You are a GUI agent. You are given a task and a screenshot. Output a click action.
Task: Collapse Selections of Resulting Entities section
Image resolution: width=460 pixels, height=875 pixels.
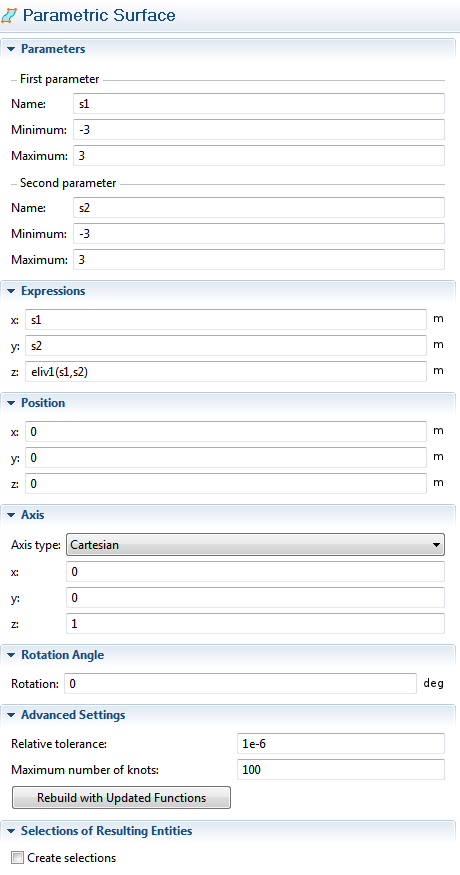point(11,831)
